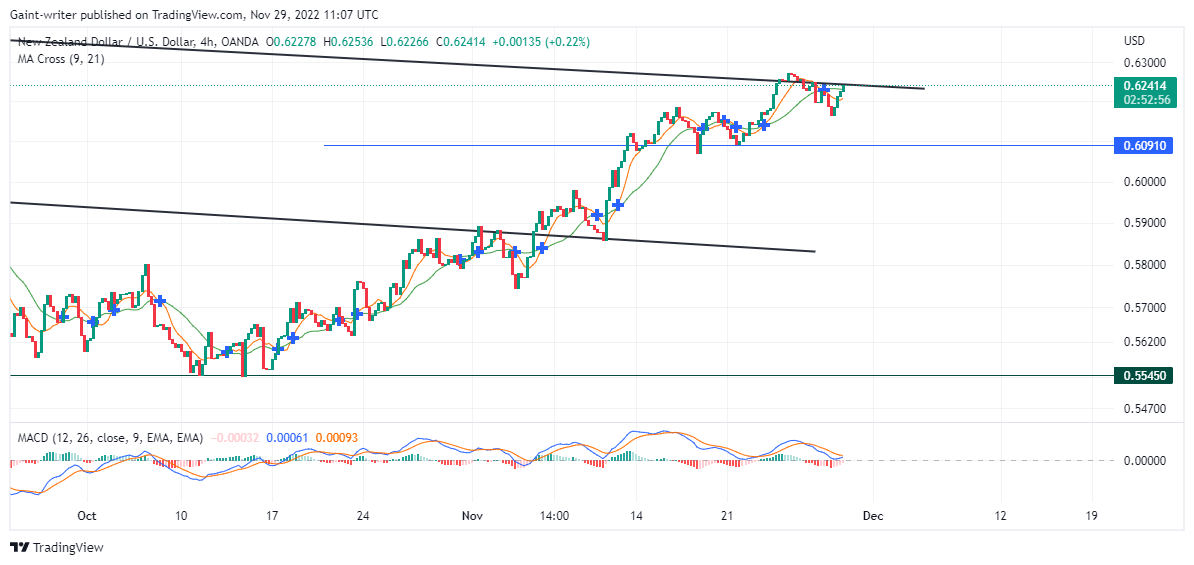1194x565 pixels.
Task: Click the 0.00000 MACD axis value
Action: point(1147,461)
